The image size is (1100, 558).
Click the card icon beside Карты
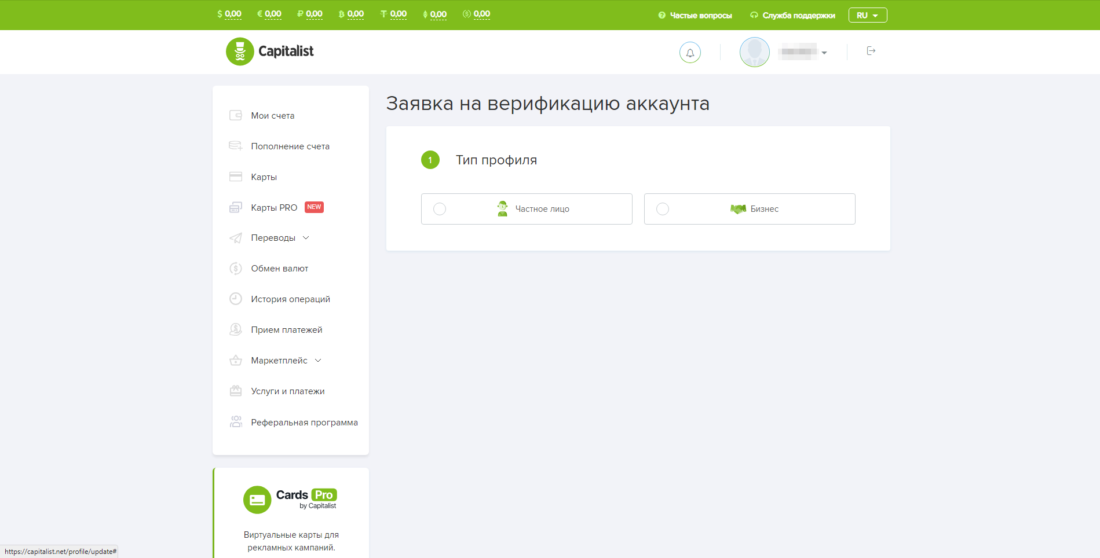[236, 177]
